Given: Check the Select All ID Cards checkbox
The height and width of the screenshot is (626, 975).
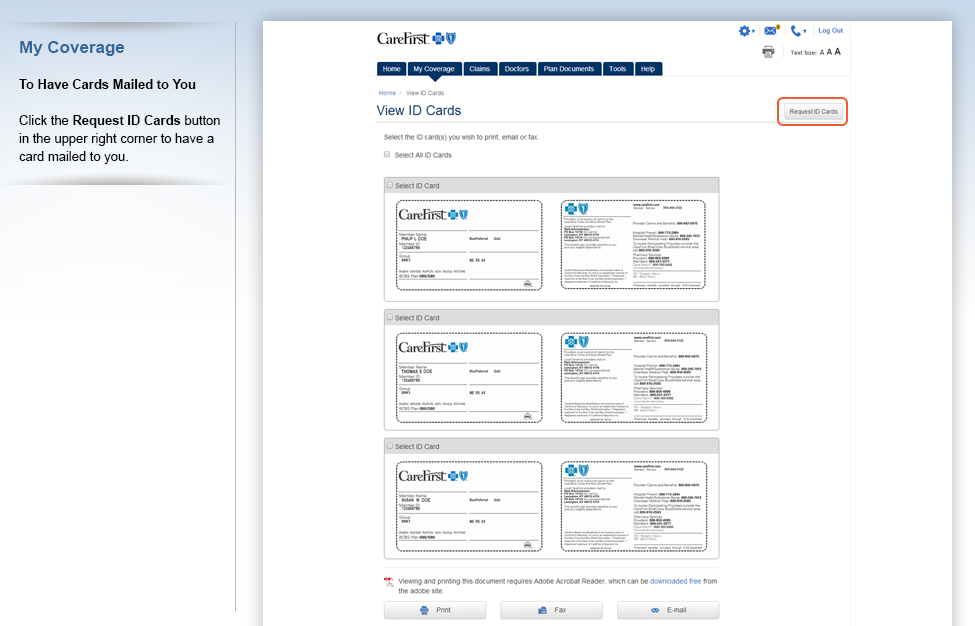Looking at the screenshot, I should click(x=387, y=154).
